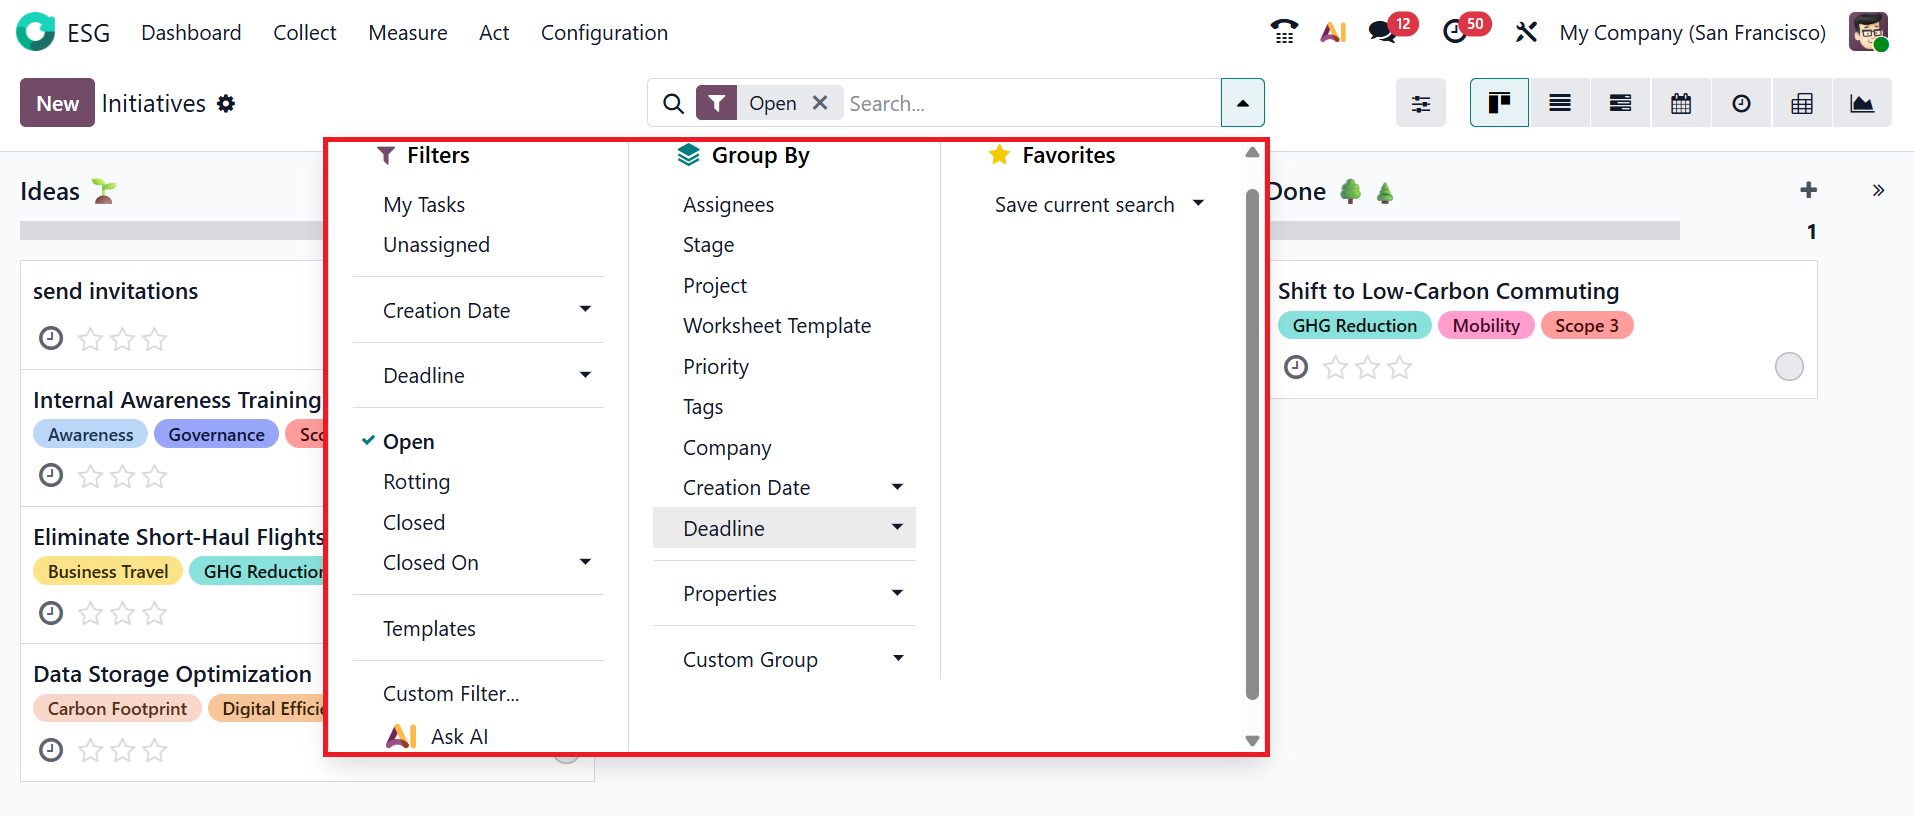The image size is (1915, 816).
Task: Open the Measure menu
Action: [x=407, y=33]
